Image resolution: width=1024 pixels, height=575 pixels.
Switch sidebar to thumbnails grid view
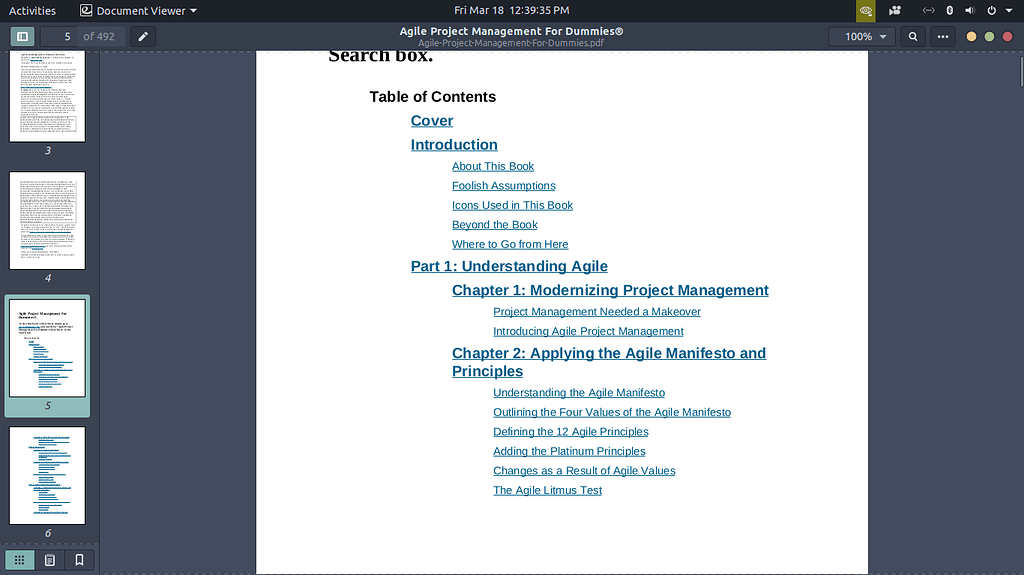pos(20,560)
